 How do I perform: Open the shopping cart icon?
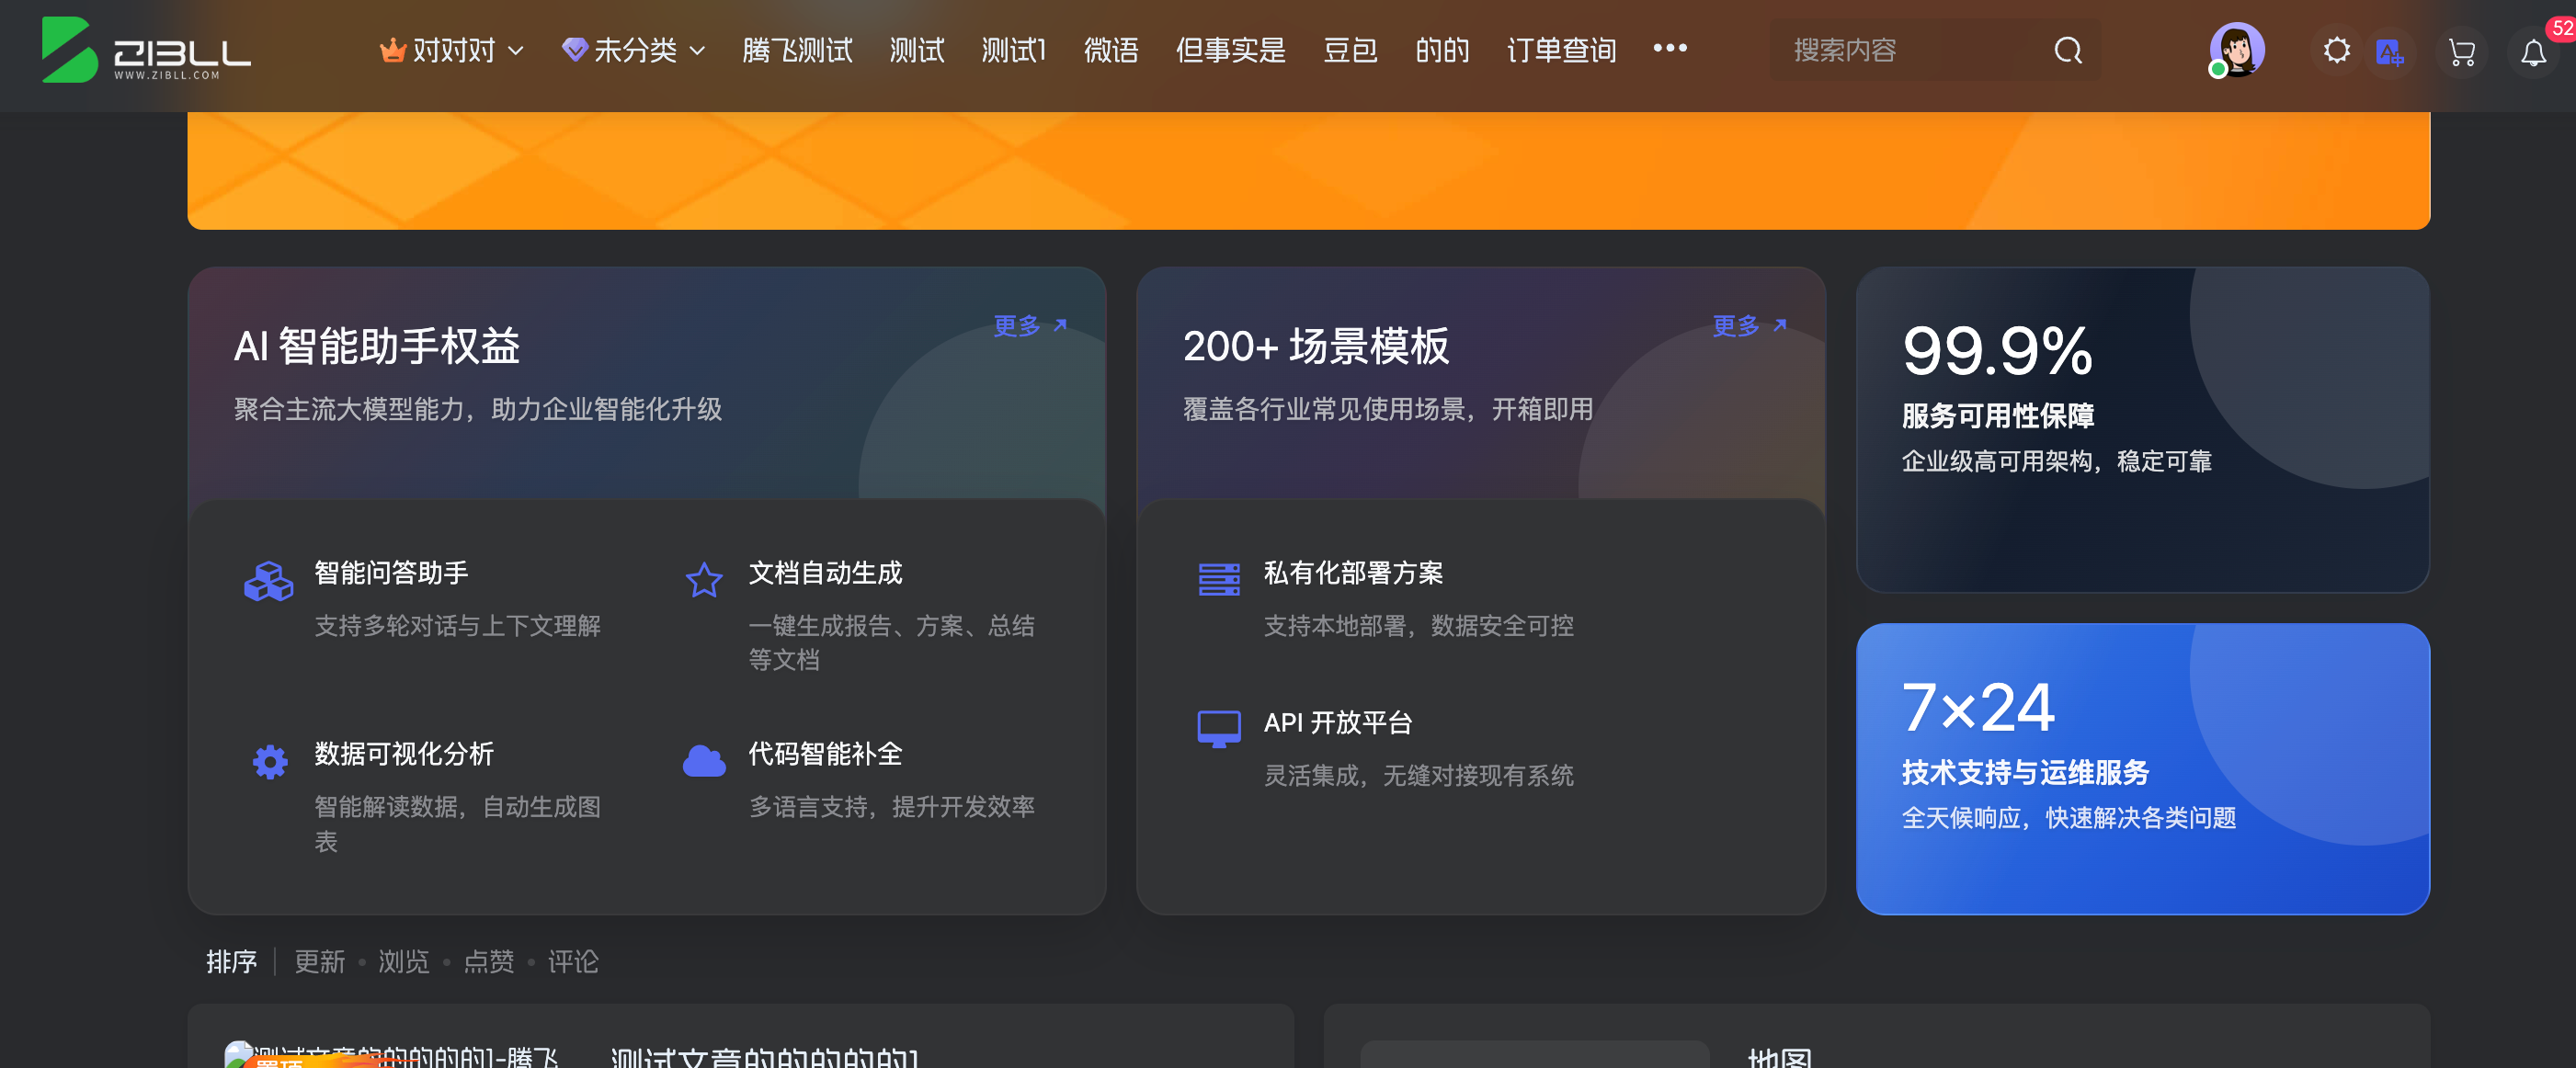(x=2461, y=52)
